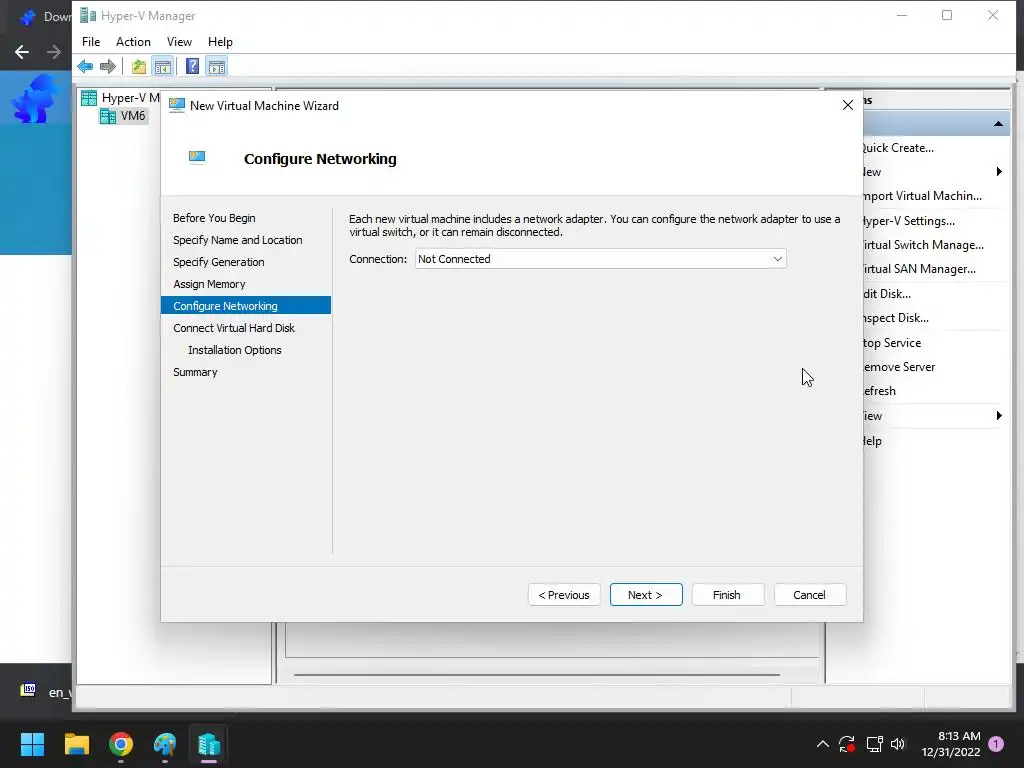Click the ISO download file icon
Screen dimensions: 1024x768
(28, 690)
